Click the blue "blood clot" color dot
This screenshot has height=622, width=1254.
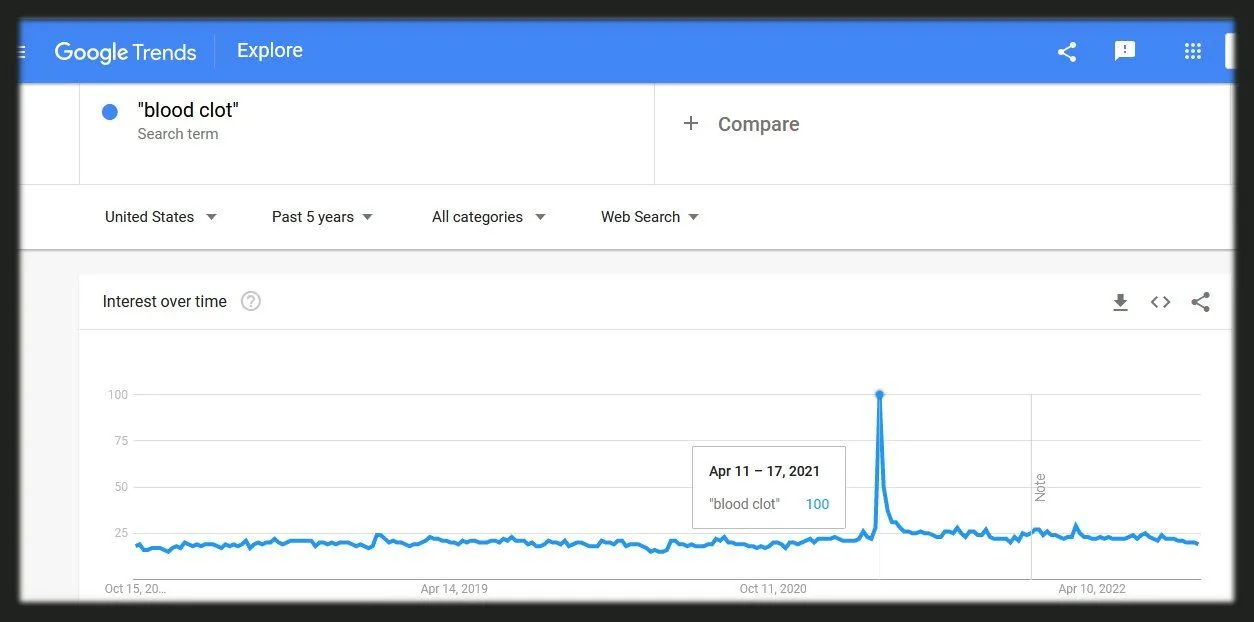coord(110,112)
